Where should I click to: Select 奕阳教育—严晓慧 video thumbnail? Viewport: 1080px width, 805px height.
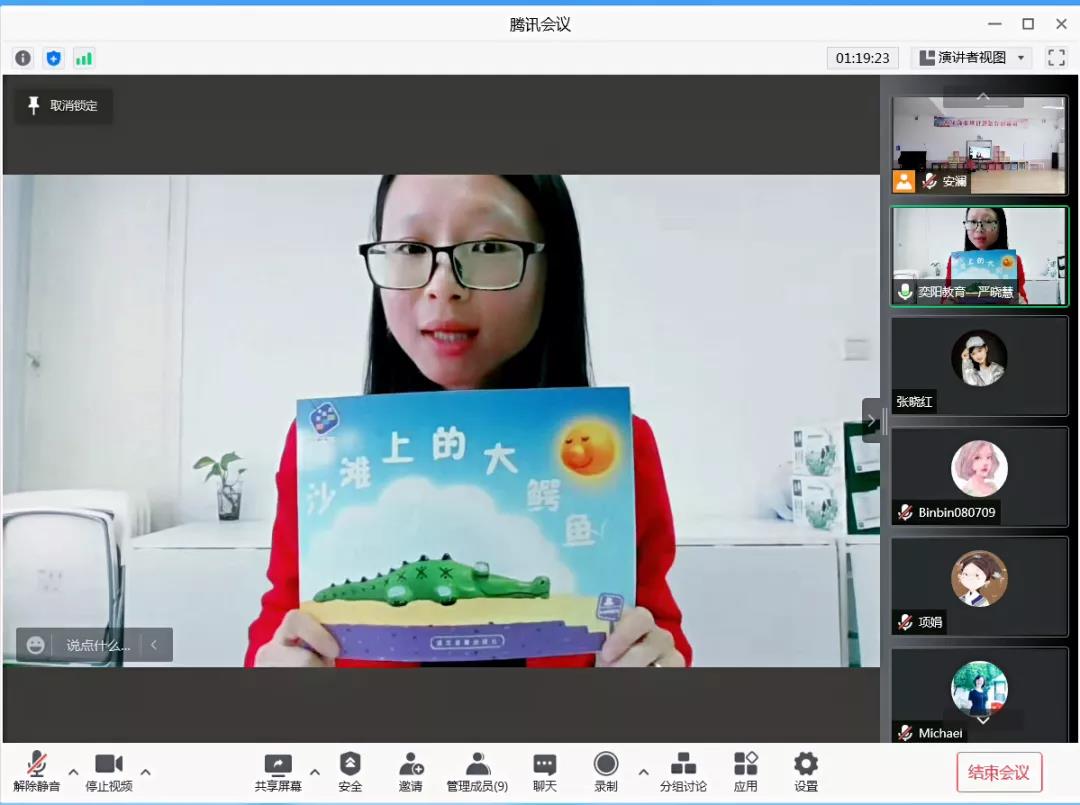(x=979, y=255)
